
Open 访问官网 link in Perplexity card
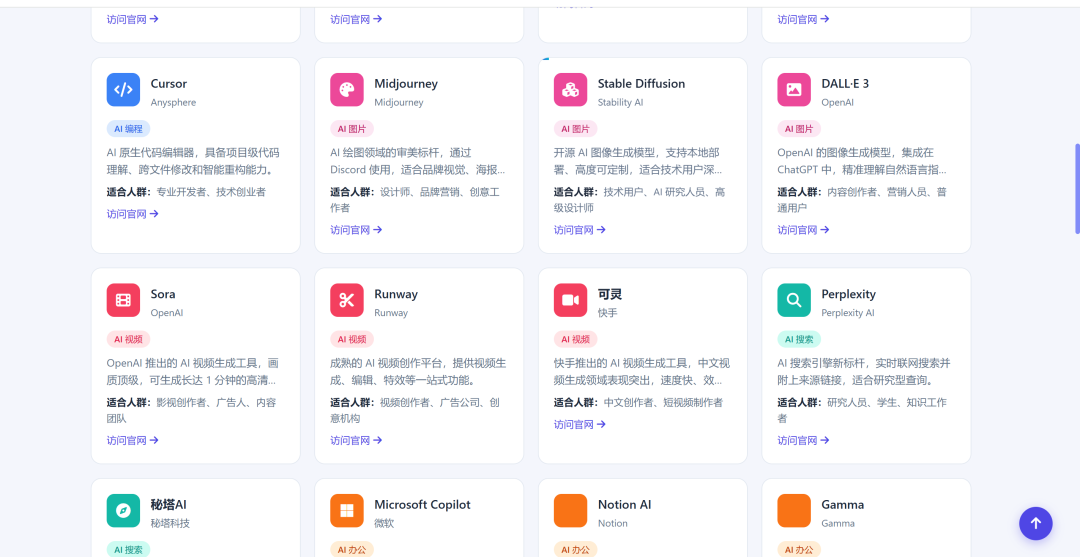[x=804, y=440]
